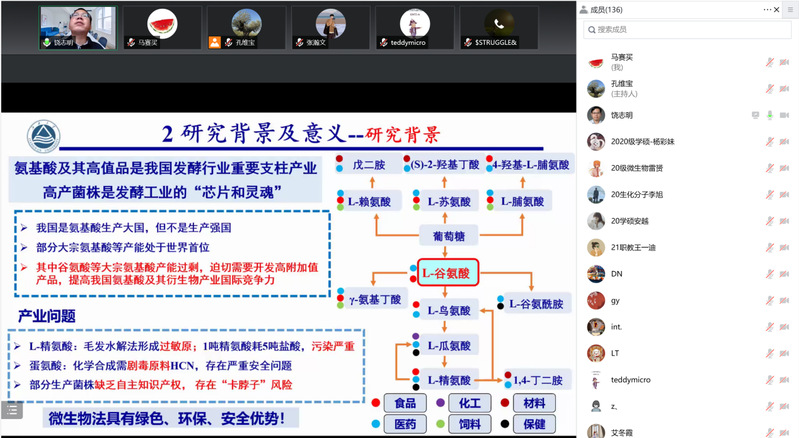Select 马赛买's watermelon avatar tile at top
This screenshot has height=438, width=799.
point(157,26)
